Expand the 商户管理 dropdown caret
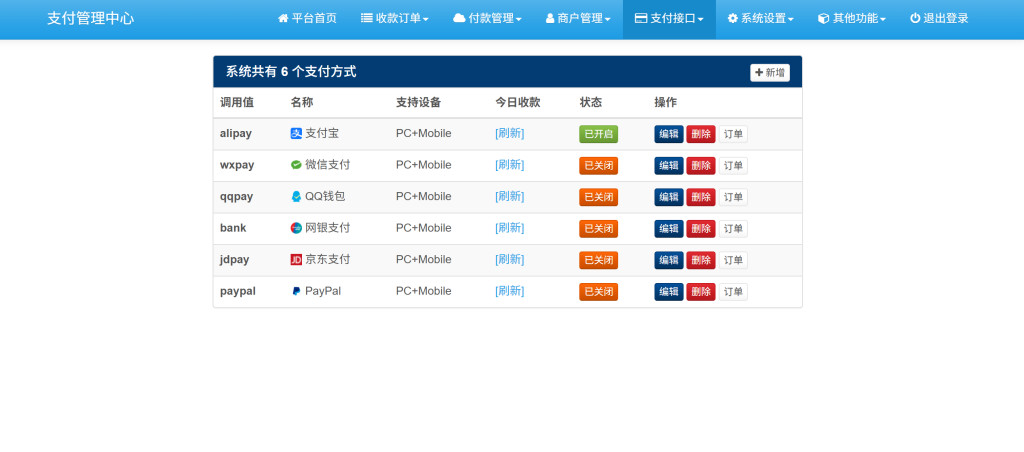The width and height of the screenshot is (1024, 452). pos(607,20)
